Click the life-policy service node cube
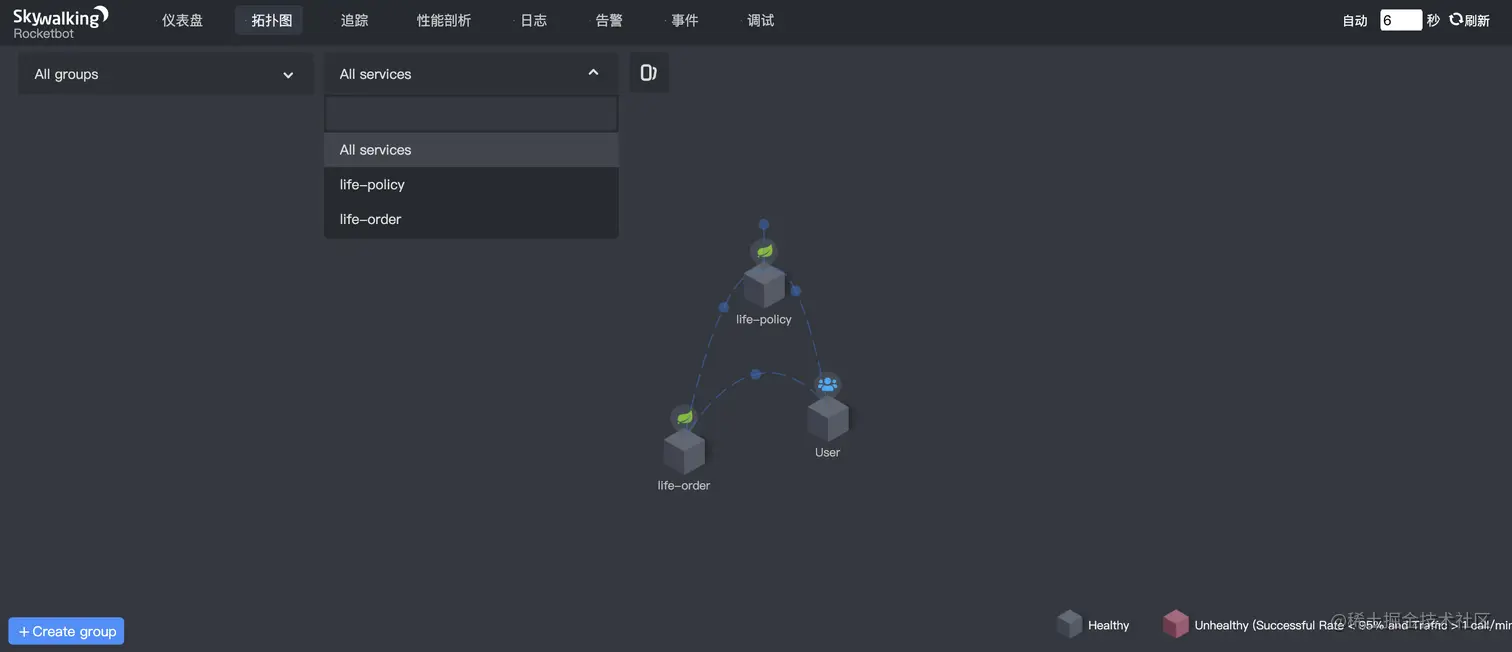Viewport: 1512px width, 652px height. pyautogui.click(x=764, y=286)
